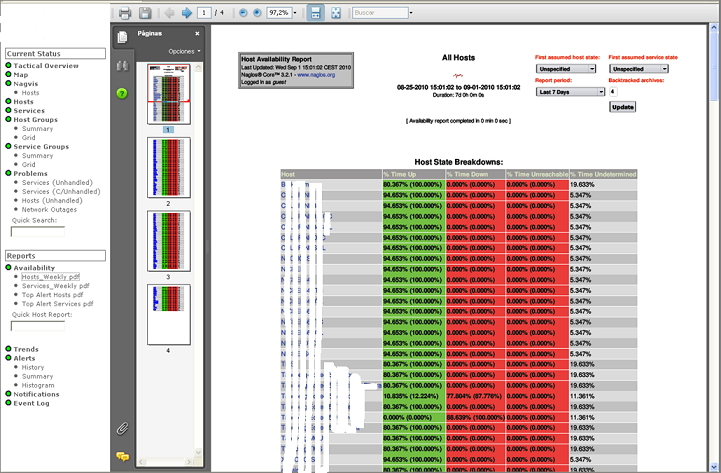Open Host Groups in sidebar

coord(35,120)
